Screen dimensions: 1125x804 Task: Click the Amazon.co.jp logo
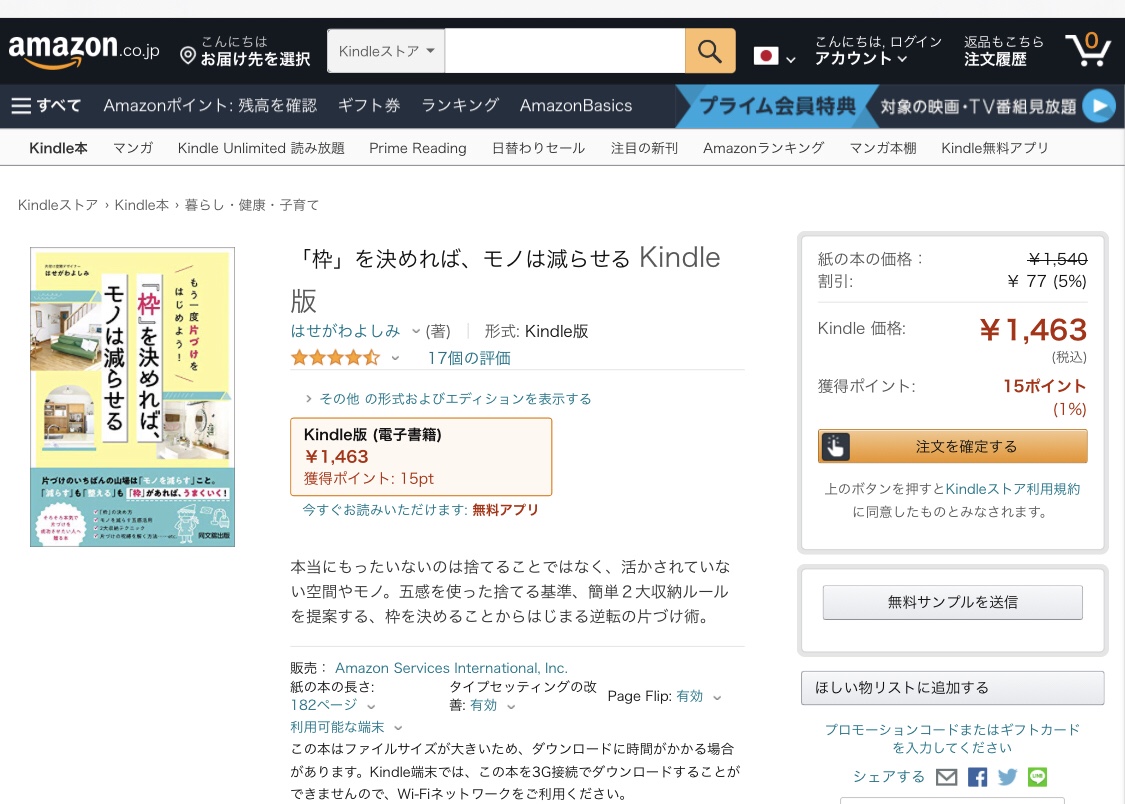[83, 50]
